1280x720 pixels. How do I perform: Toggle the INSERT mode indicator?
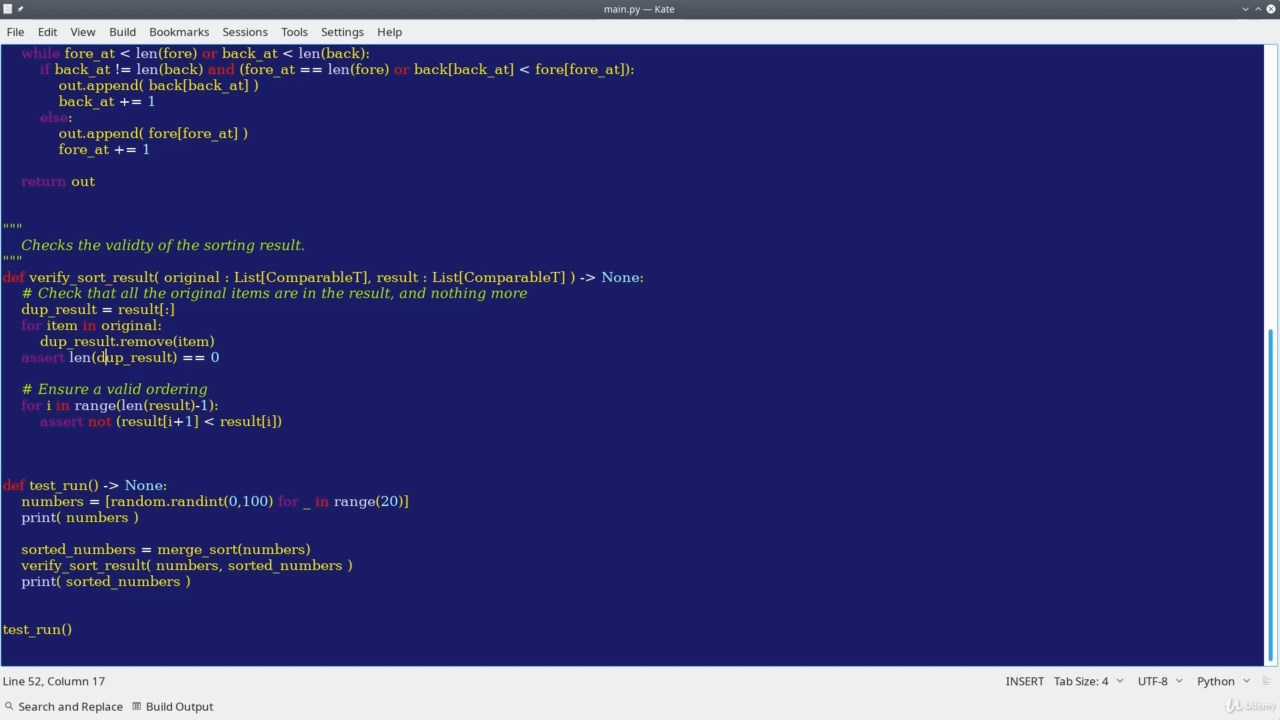(1025, 681)
